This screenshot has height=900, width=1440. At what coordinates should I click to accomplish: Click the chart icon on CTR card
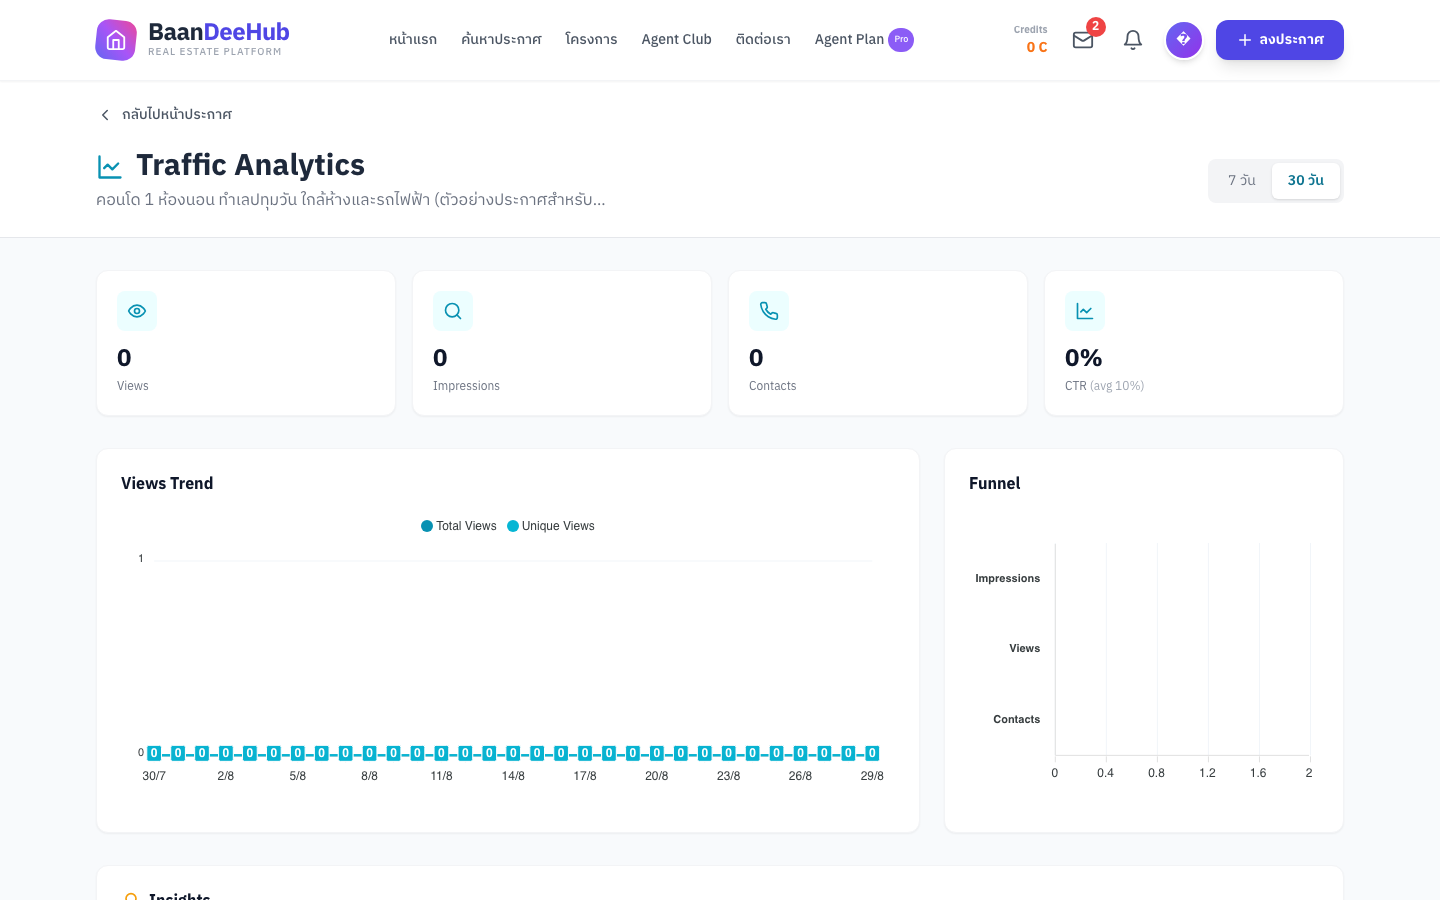click(1085, 311)
